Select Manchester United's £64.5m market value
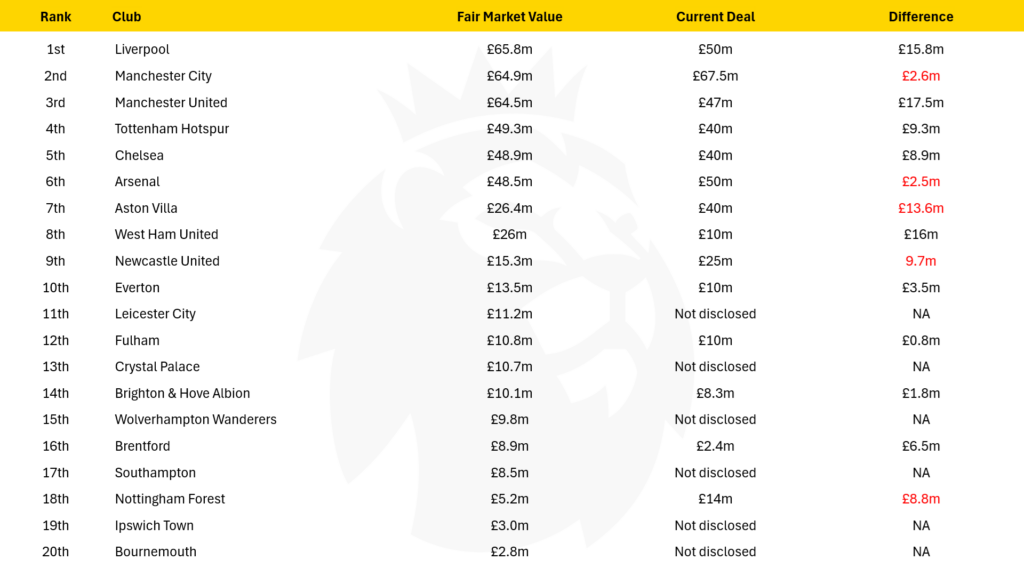Viewport: 1024px width, 576px height. [x=509, y=103]
